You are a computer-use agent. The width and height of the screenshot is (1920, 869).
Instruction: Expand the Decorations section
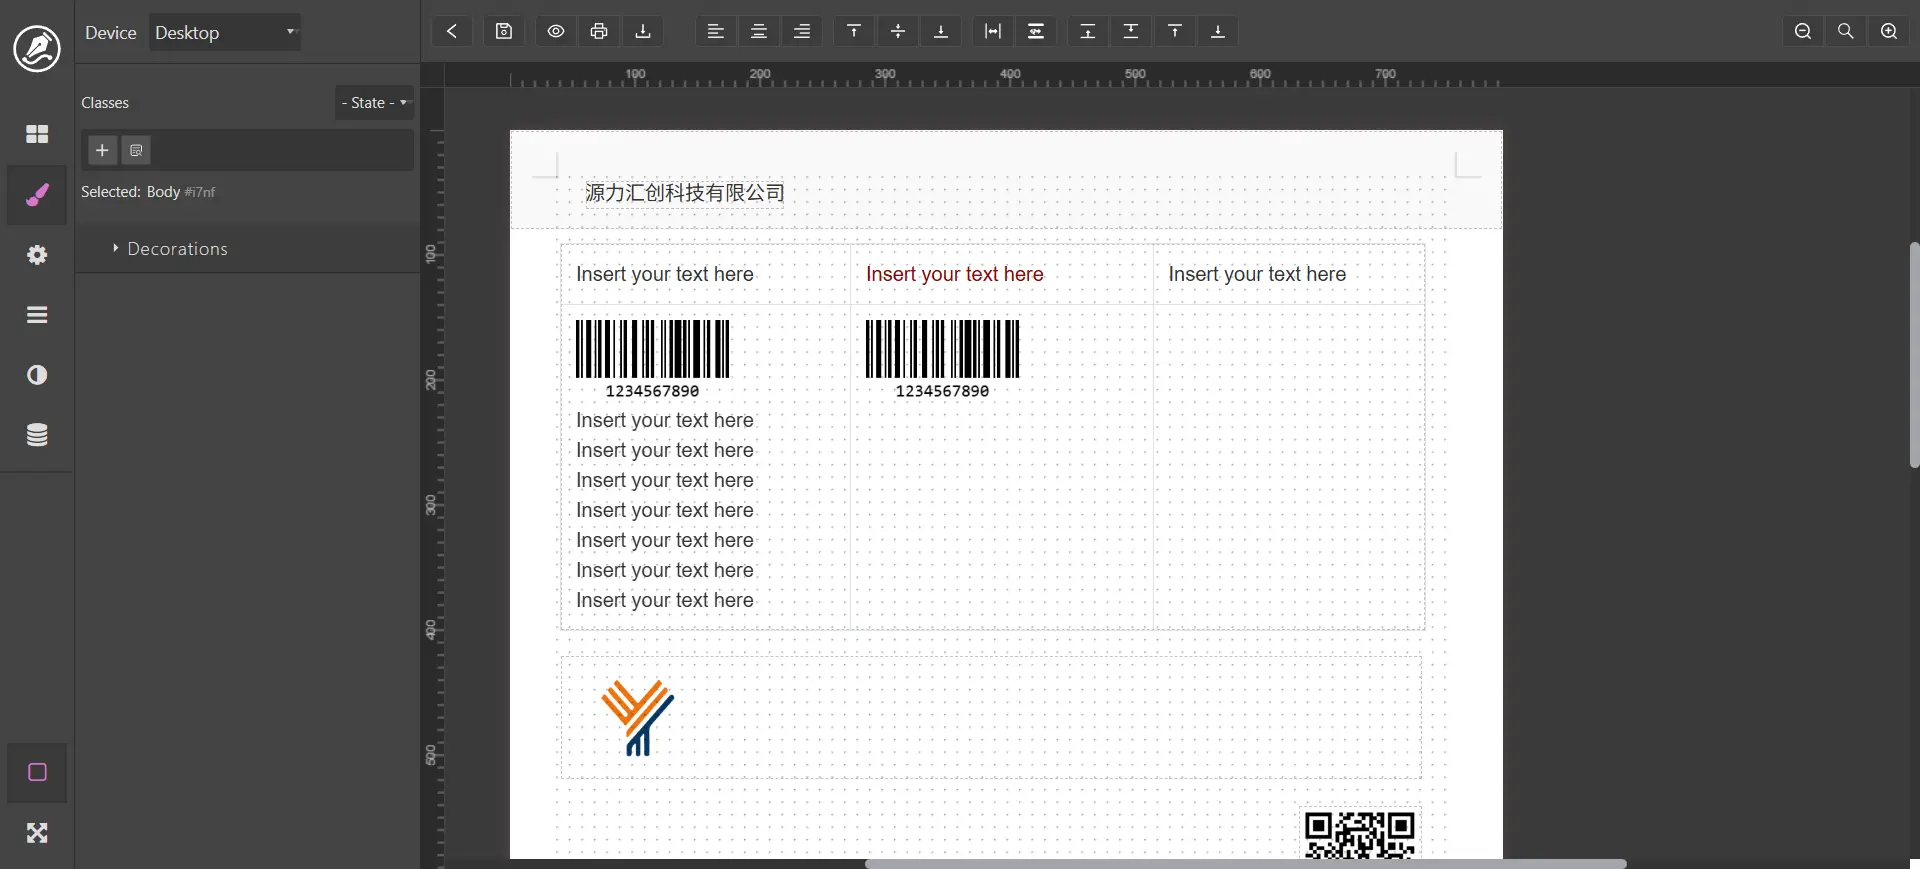177,249
